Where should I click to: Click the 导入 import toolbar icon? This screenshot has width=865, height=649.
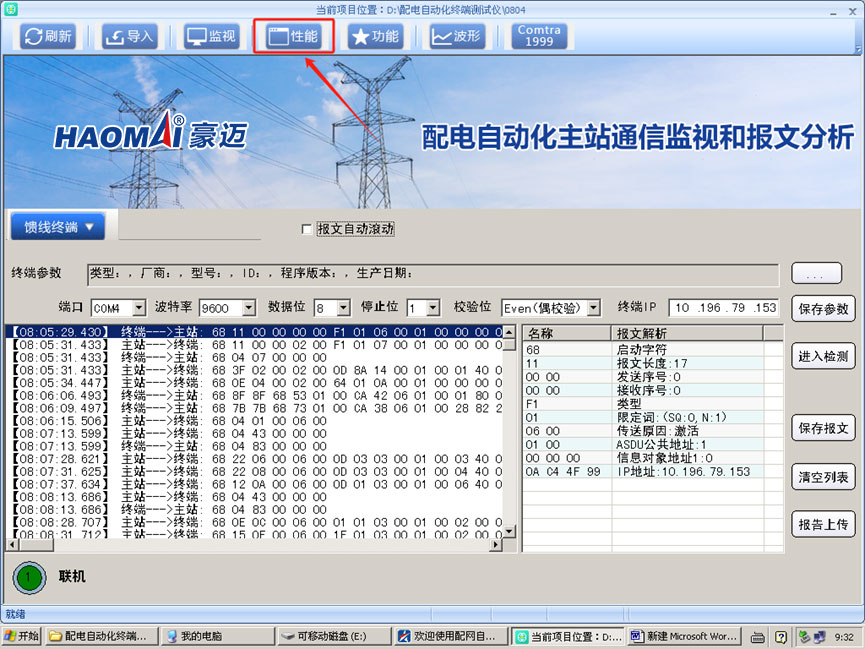point(128,37)
